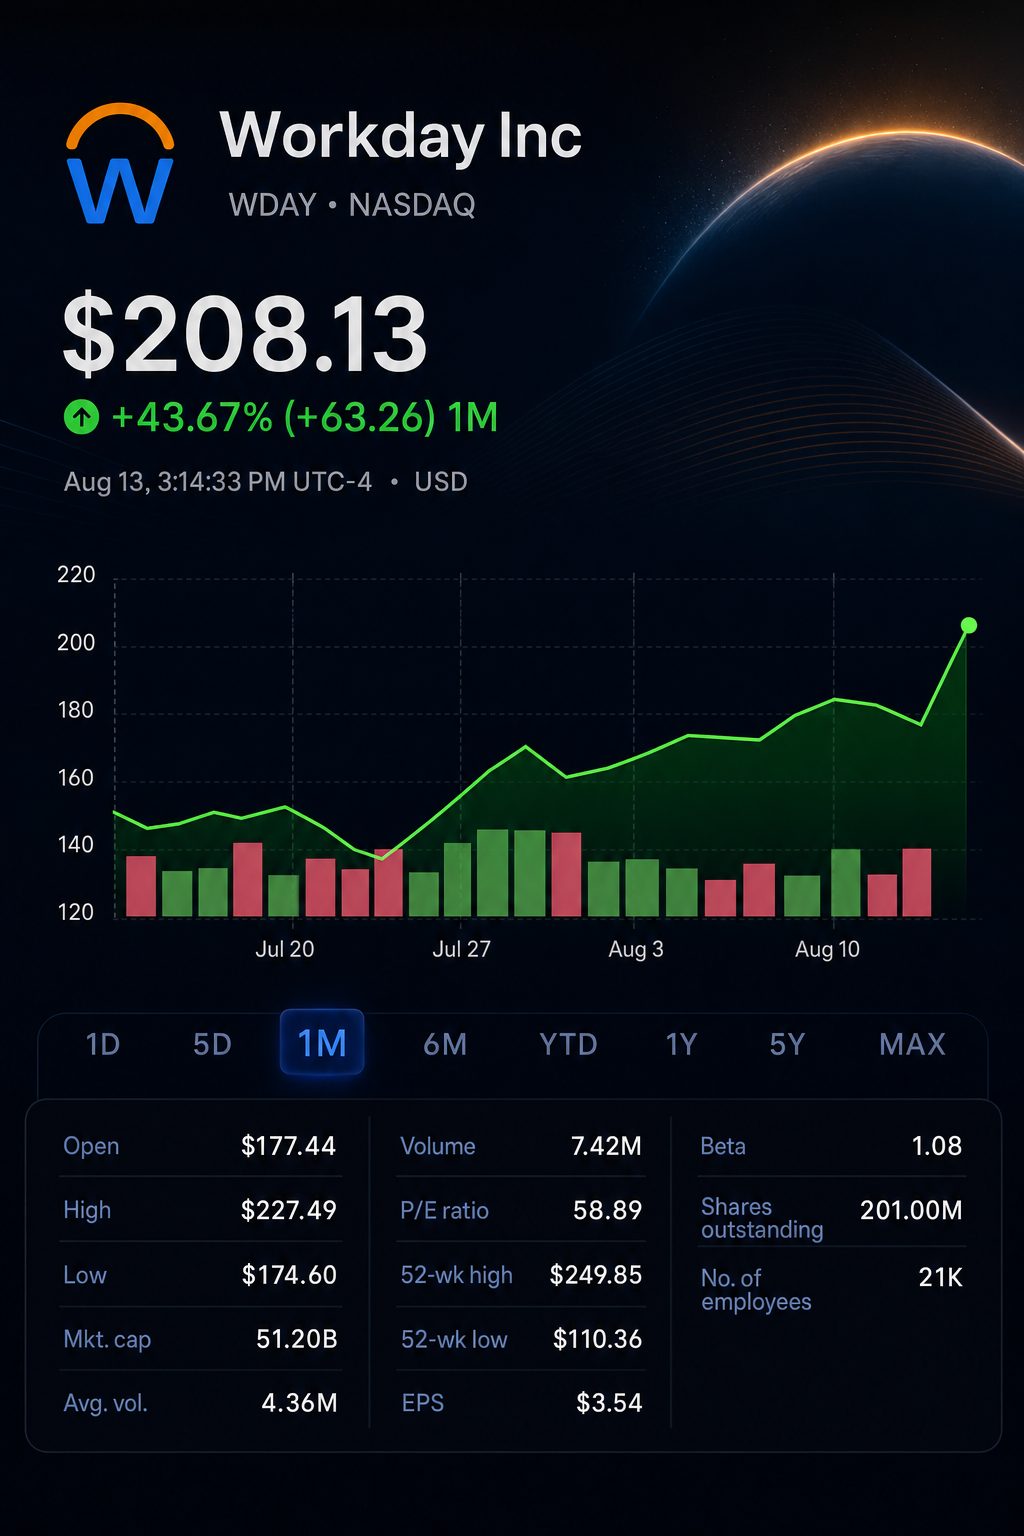Screen dimensions: 1024x1536
Task: Click the 220 y-axis label
Action: click(x=76, y=575)
